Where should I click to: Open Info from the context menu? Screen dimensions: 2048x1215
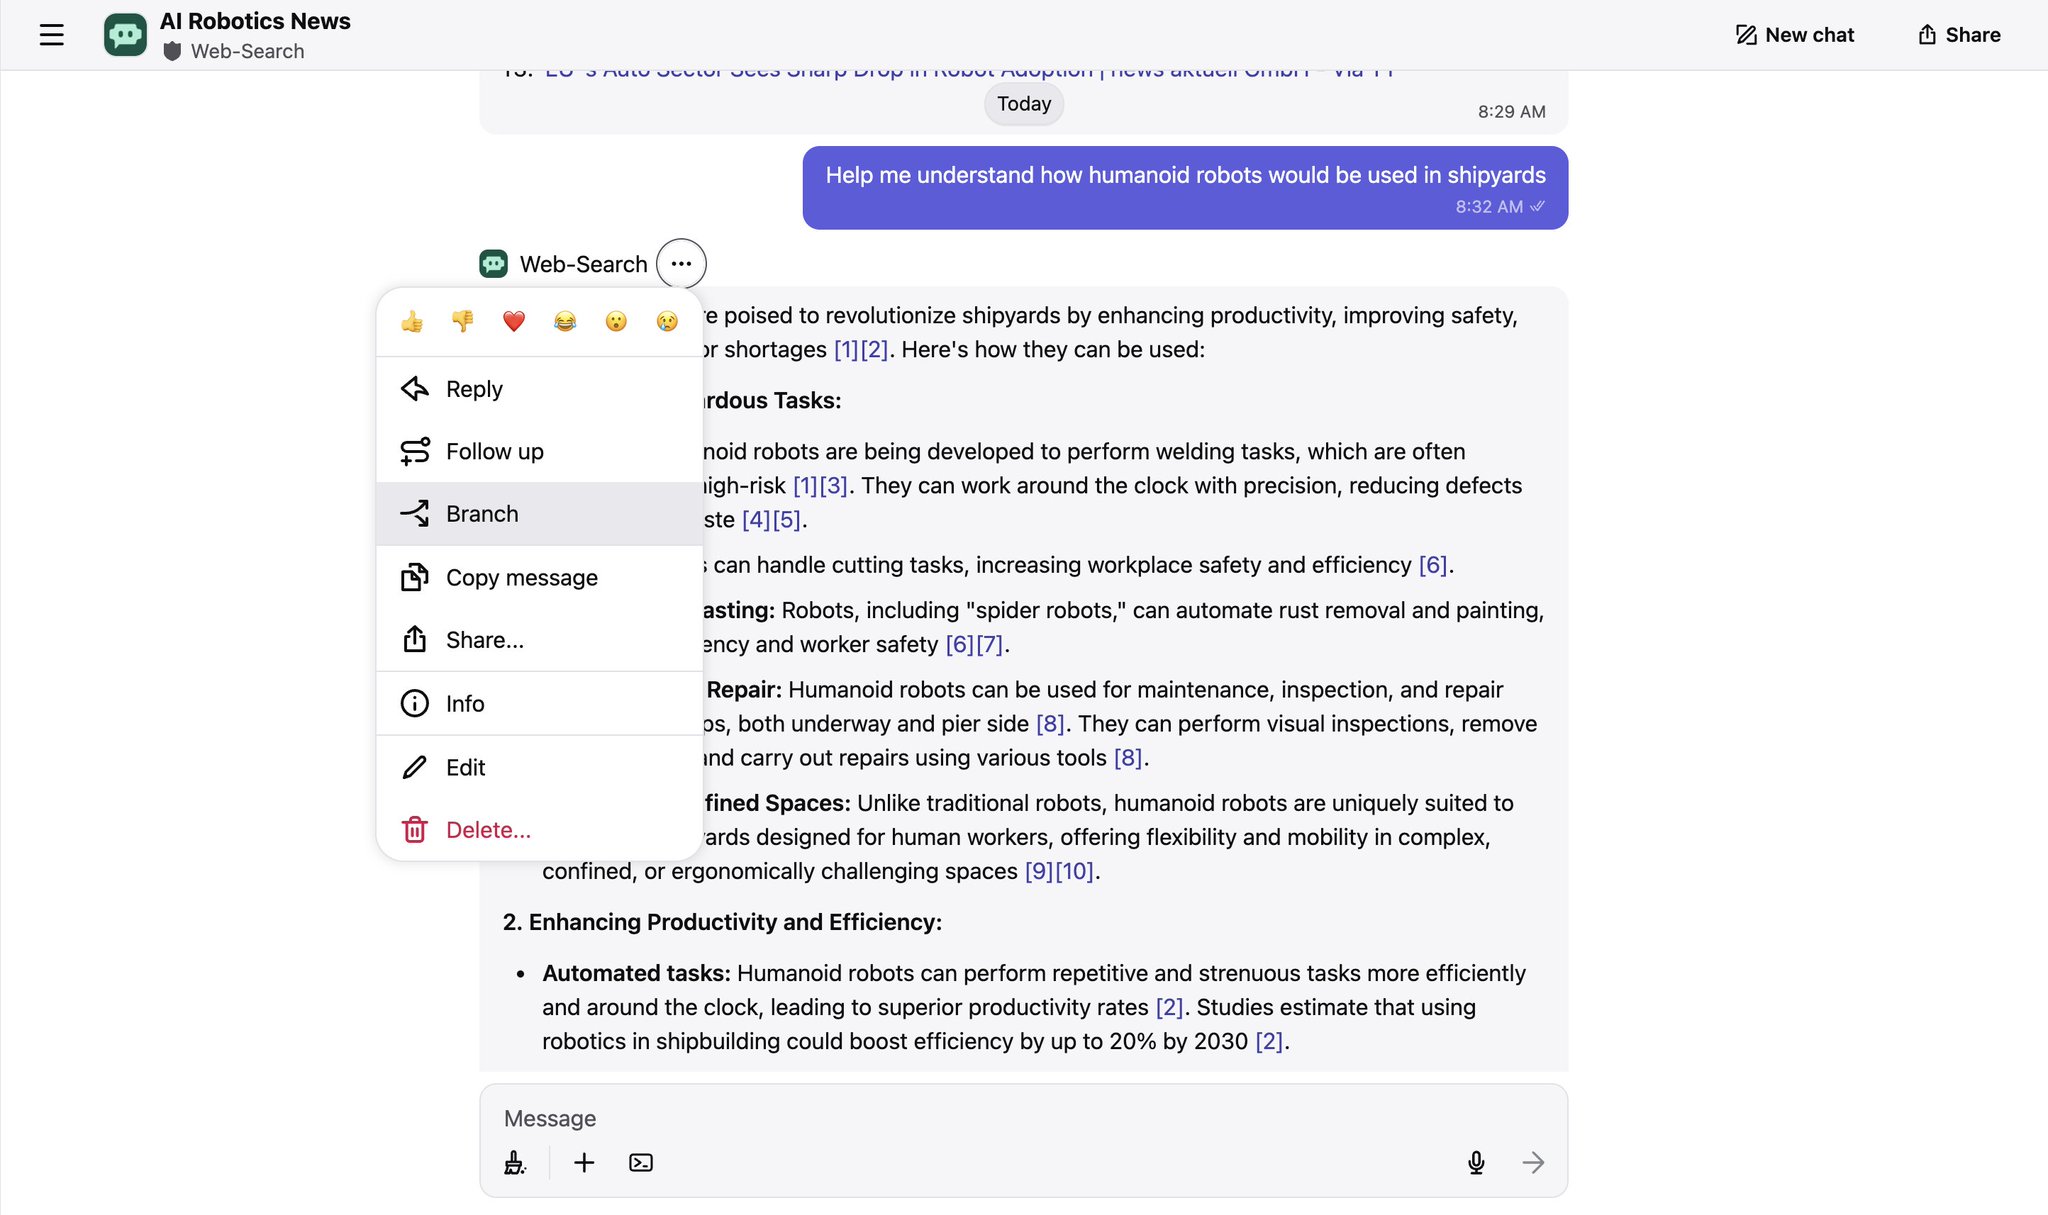(x=540, y=704)
